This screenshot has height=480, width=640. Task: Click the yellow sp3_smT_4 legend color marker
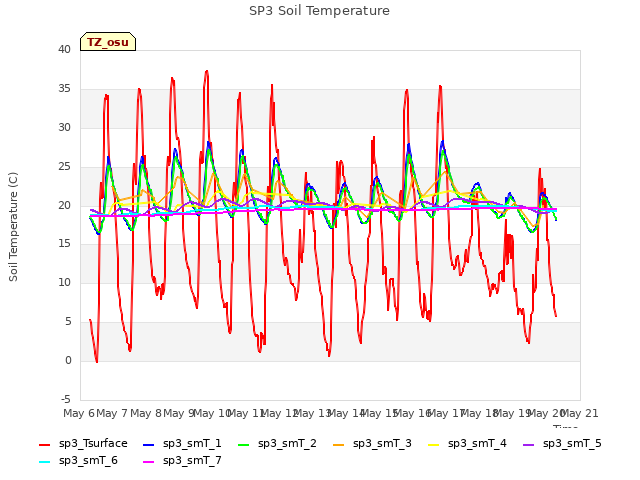(433, 444)
